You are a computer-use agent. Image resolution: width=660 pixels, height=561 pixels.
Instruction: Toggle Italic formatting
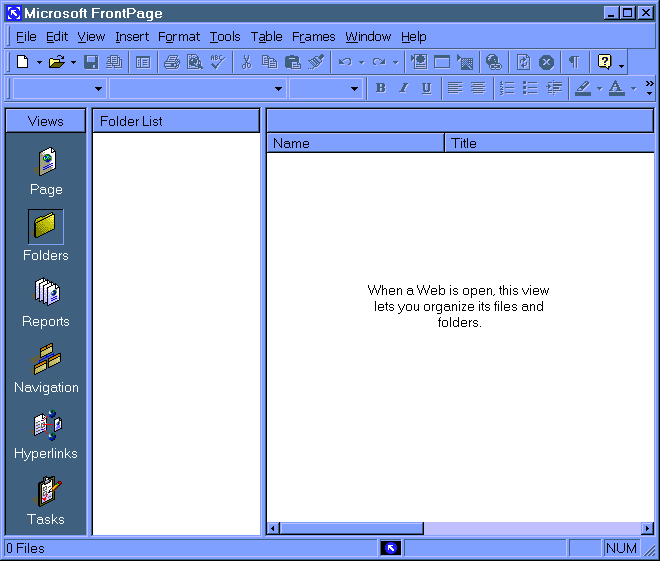click(403, 88)
